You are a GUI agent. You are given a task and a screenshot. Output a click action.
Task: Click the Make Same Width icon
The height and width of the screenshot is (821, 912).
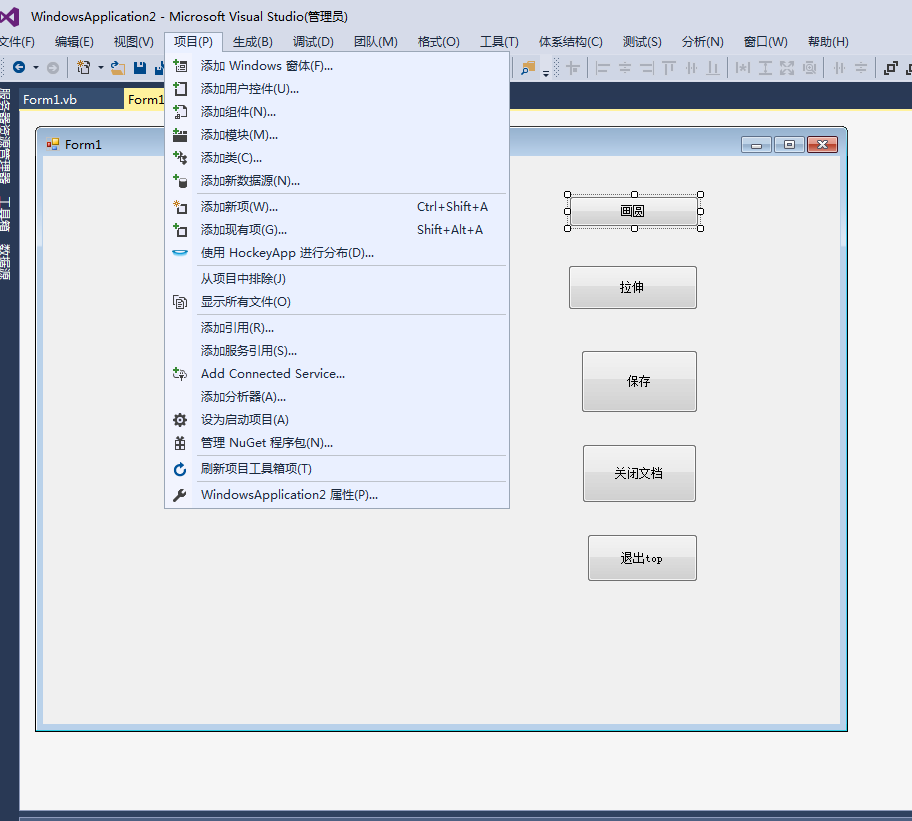pos(743,68)
